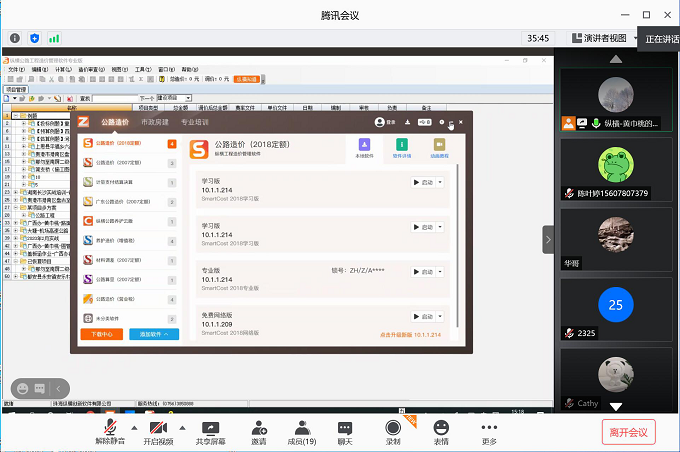This screenshot has height=452, width=680.
Task: Page participant list down with bottom arrow
Action: click(616, 406)
